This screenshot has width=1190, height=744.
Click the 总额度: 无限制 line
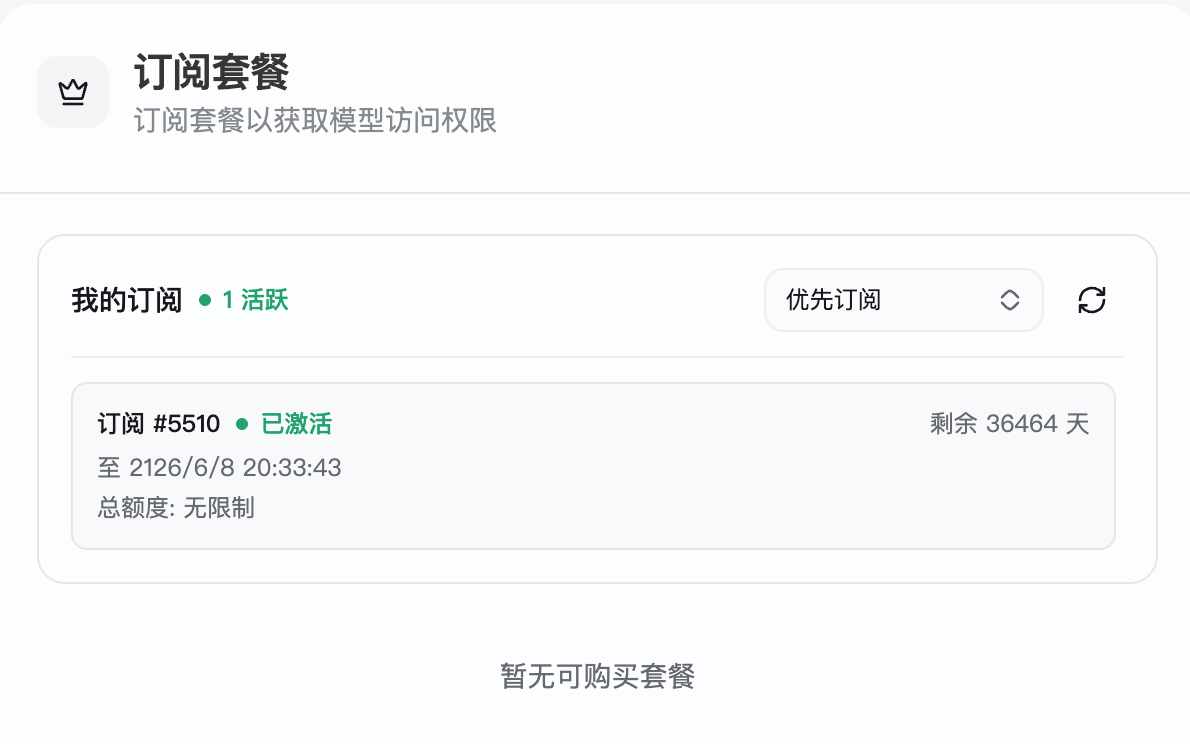176,507
